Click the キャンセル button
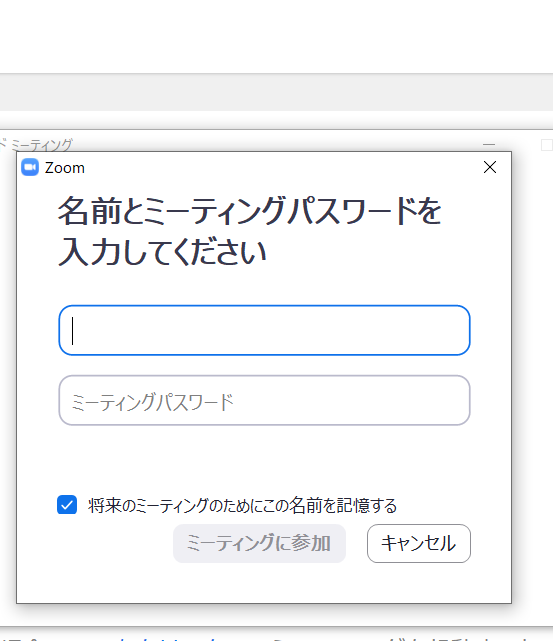Image resolution: width=553 pixels, height=641 pixels. [x=419, y=543]
